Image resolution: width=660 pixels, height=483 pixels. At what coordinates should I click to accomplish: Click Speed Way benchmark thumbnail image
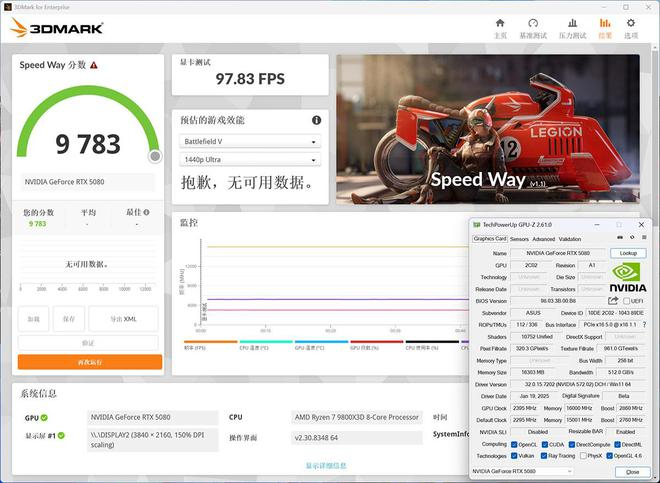488,129
